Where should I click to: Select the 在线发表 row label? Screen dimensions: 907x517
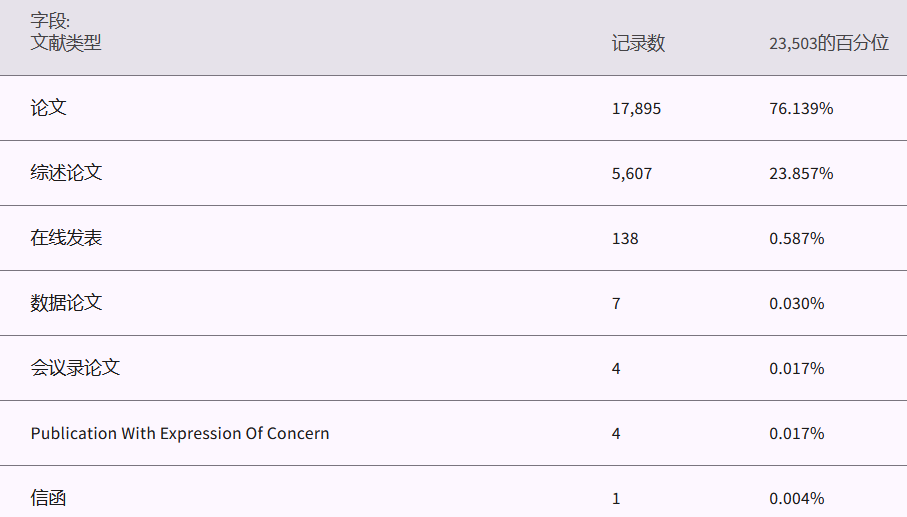(x=66, y=237)
